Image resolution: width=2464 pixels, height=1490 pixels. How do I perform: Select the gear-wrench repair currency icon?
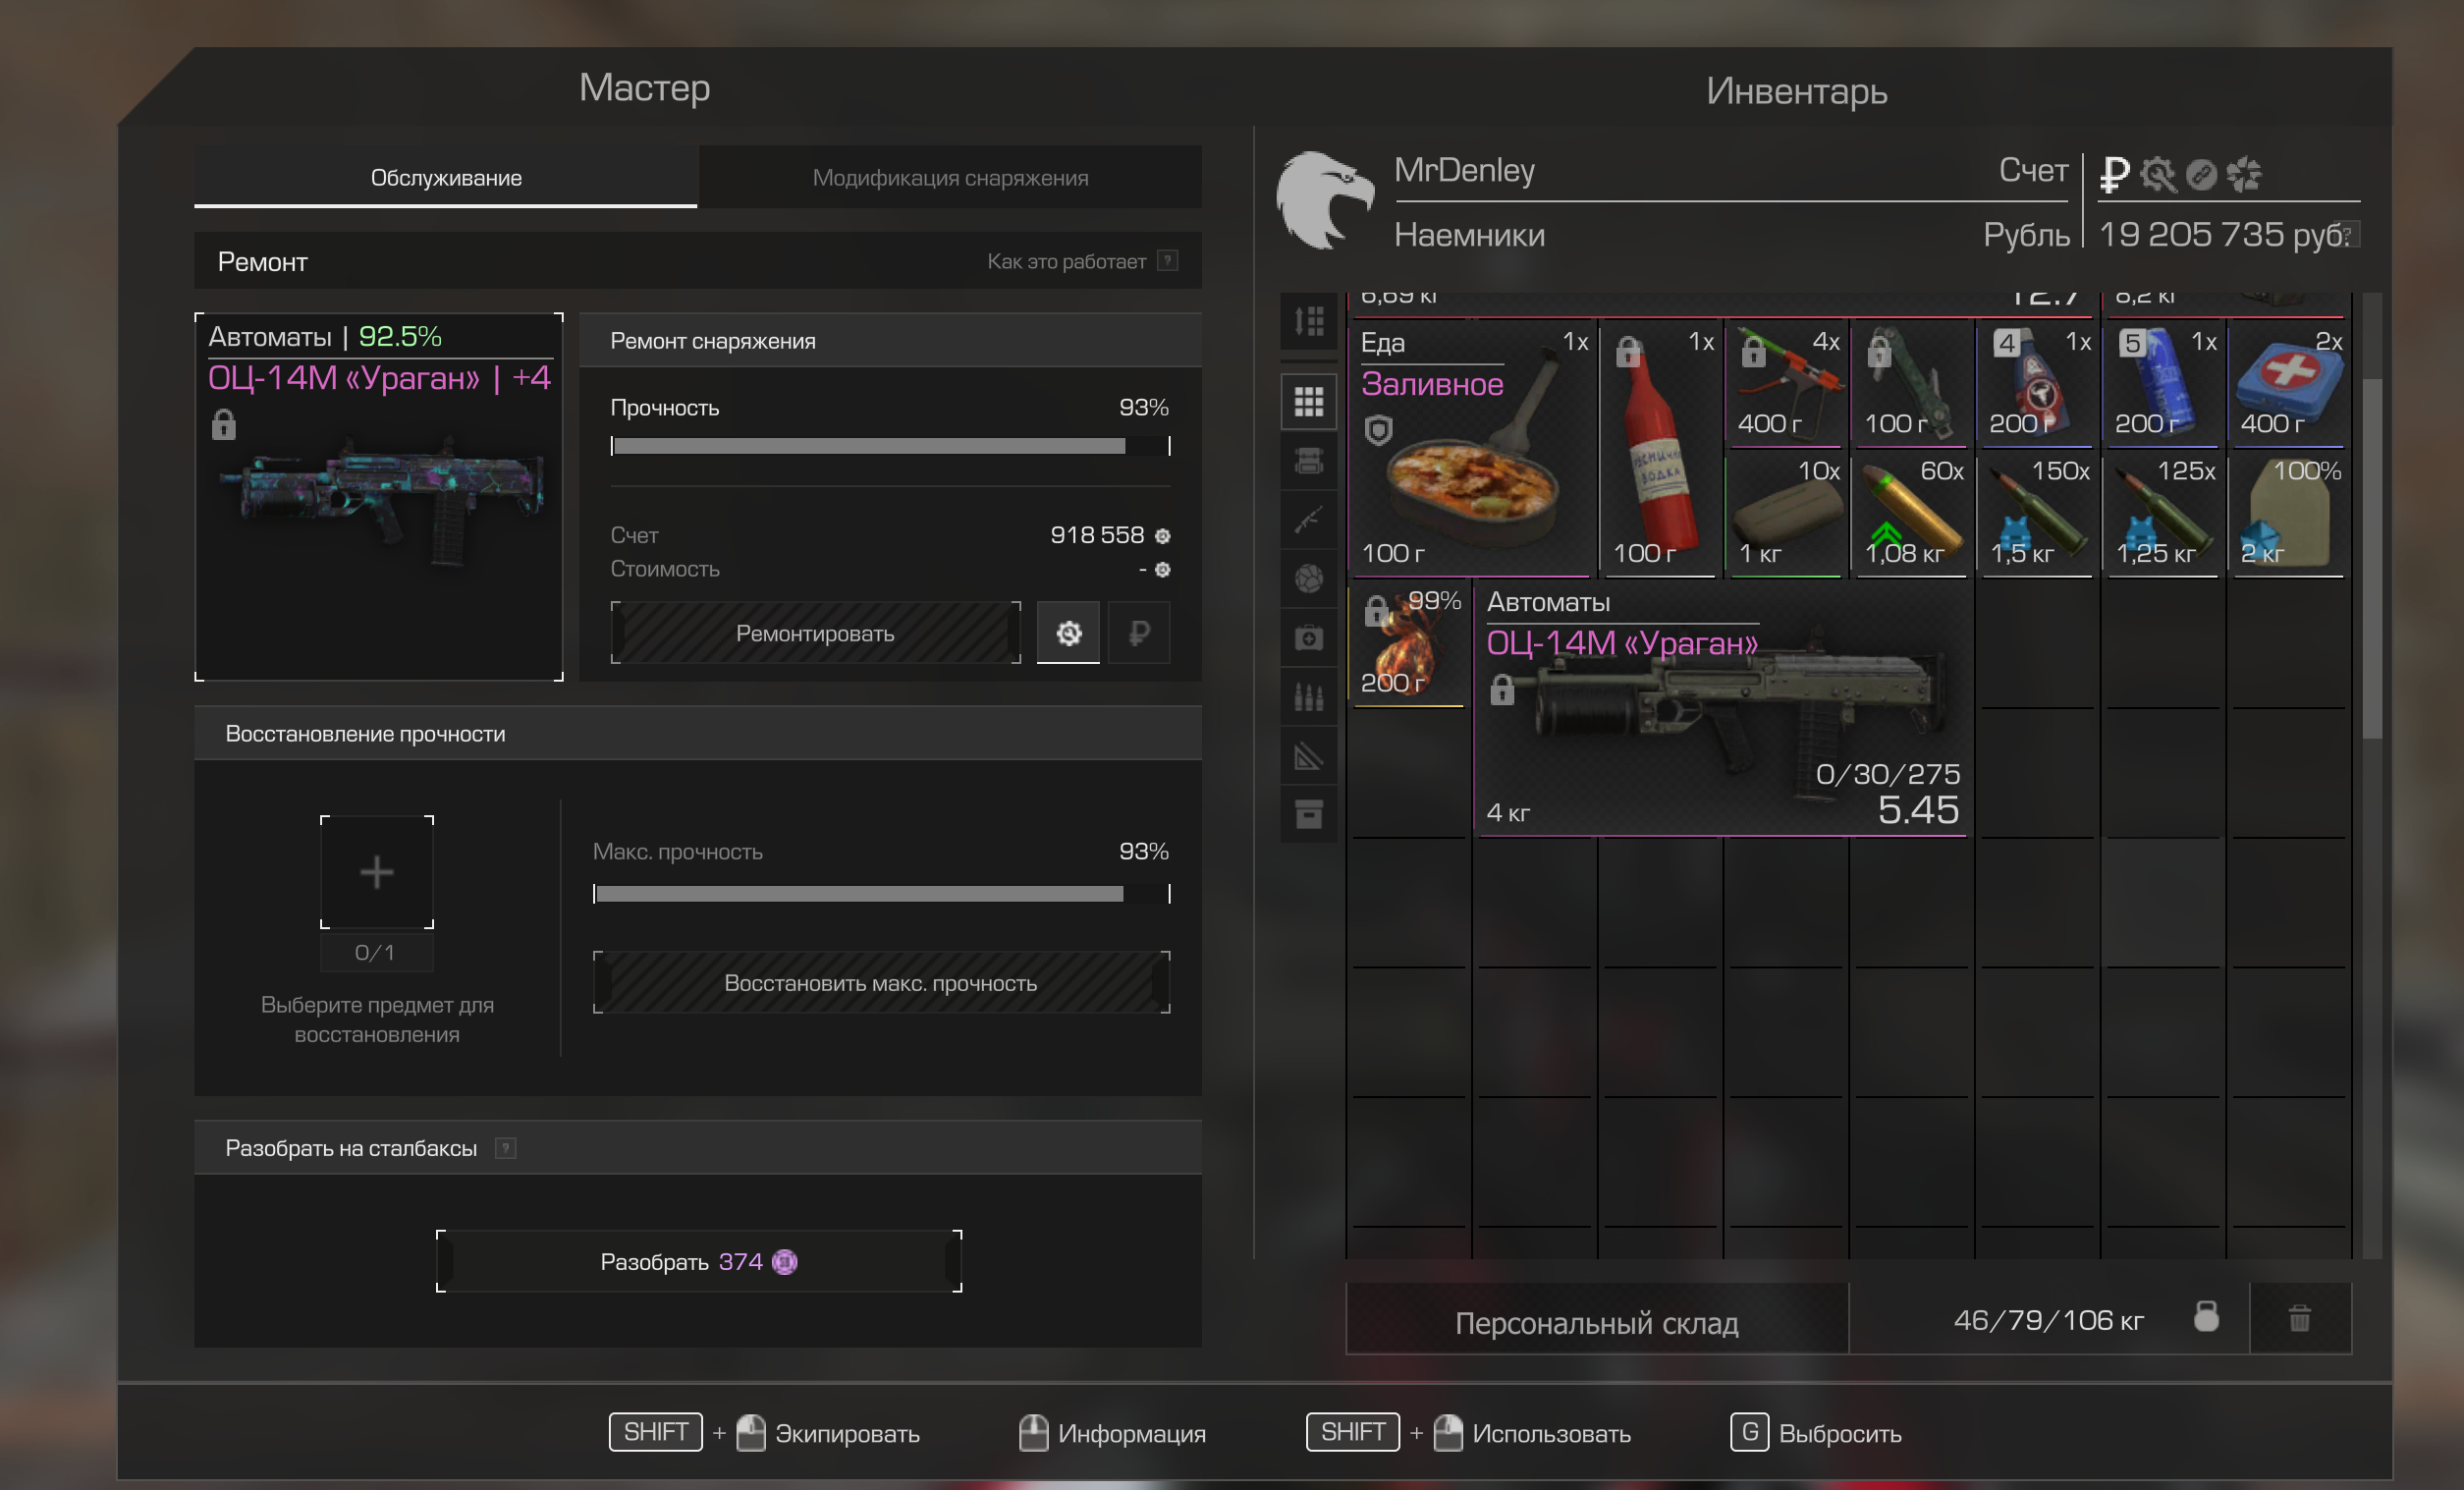(x=2158, y=175)
